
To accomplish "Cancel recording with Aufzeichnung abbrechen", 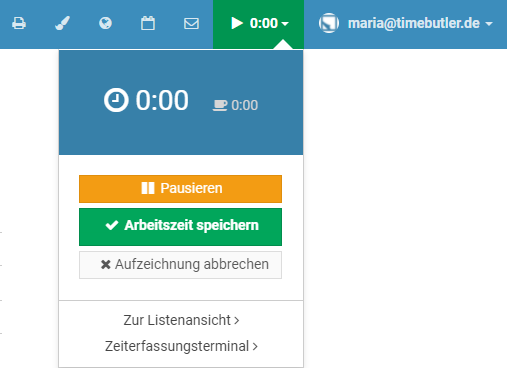I will point(180,265).
